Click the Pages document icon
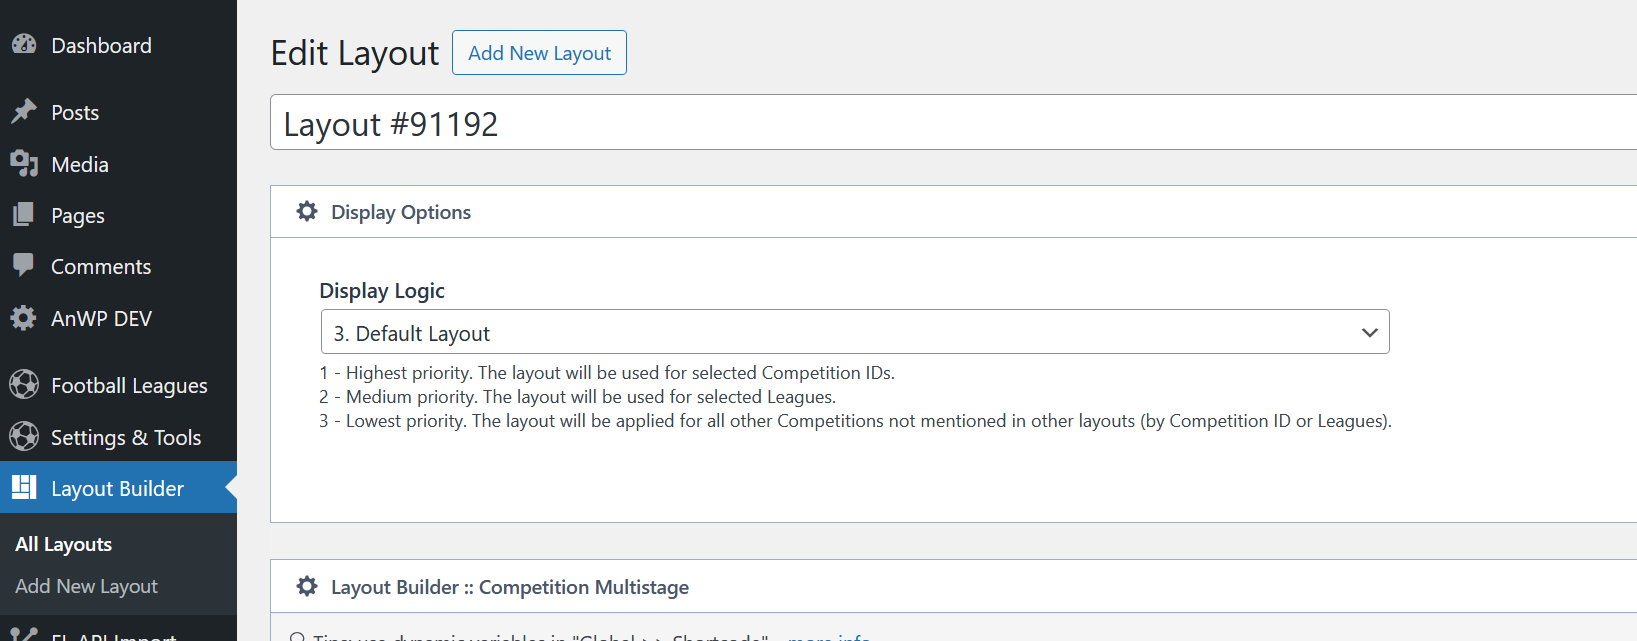This screenshot has width=1637, height=641. coord(24,214)
